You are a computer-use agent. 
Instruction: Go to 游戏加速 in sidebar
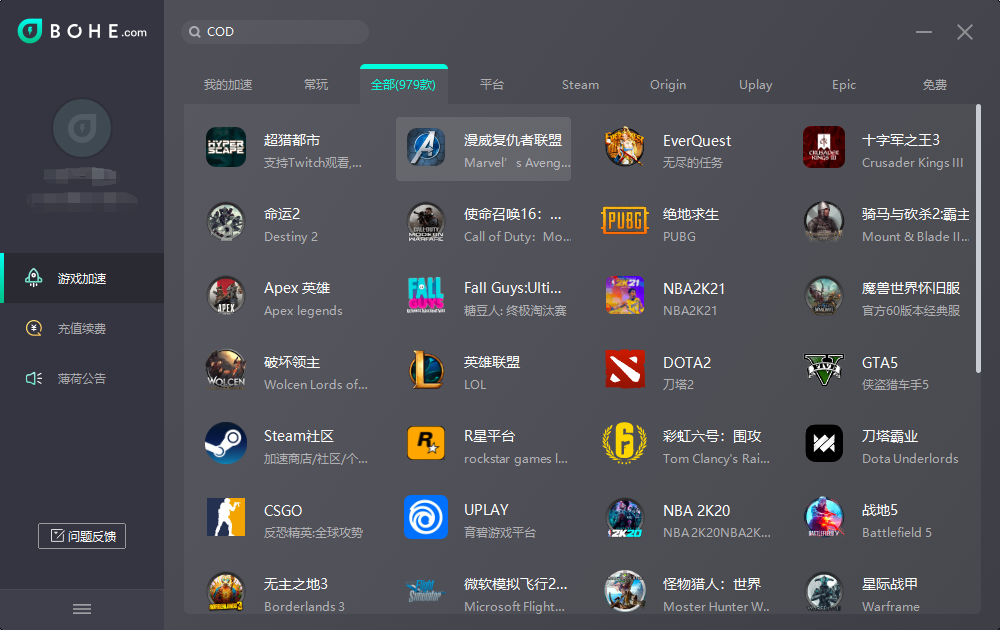coord(82,278)
